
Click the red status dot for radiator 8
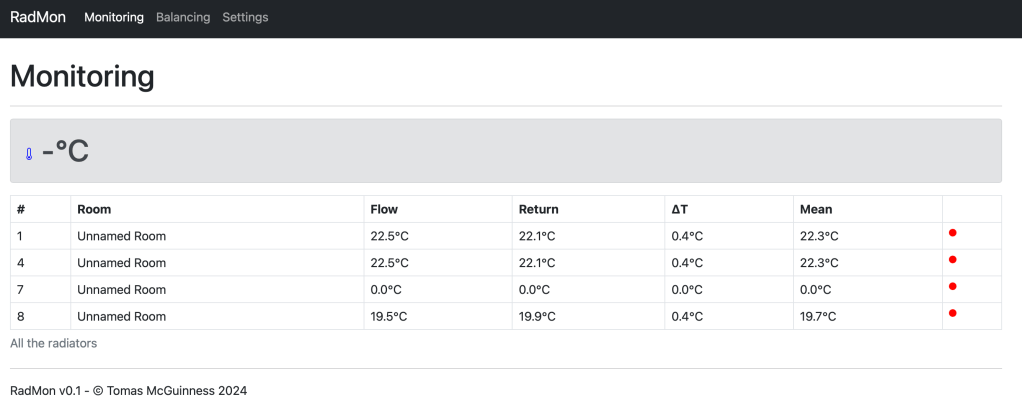(x=952, y=313)
